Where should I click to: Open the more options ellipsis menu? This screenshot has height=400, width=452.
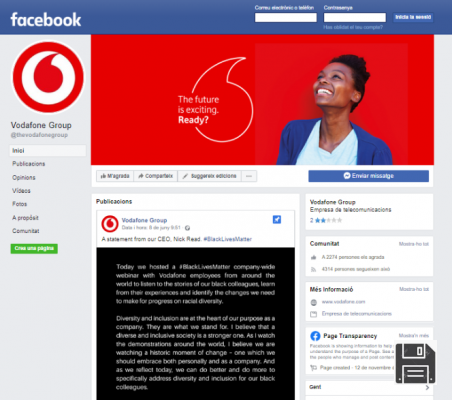(x=249, y=176)
